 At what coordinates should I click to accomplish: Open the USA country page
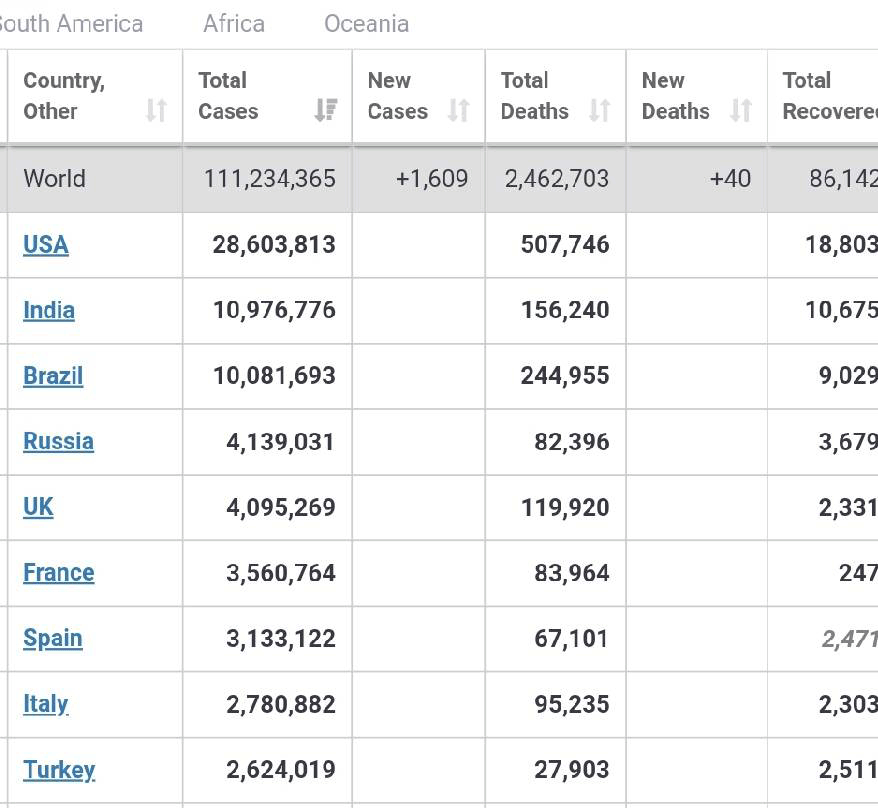pos(46,245)
